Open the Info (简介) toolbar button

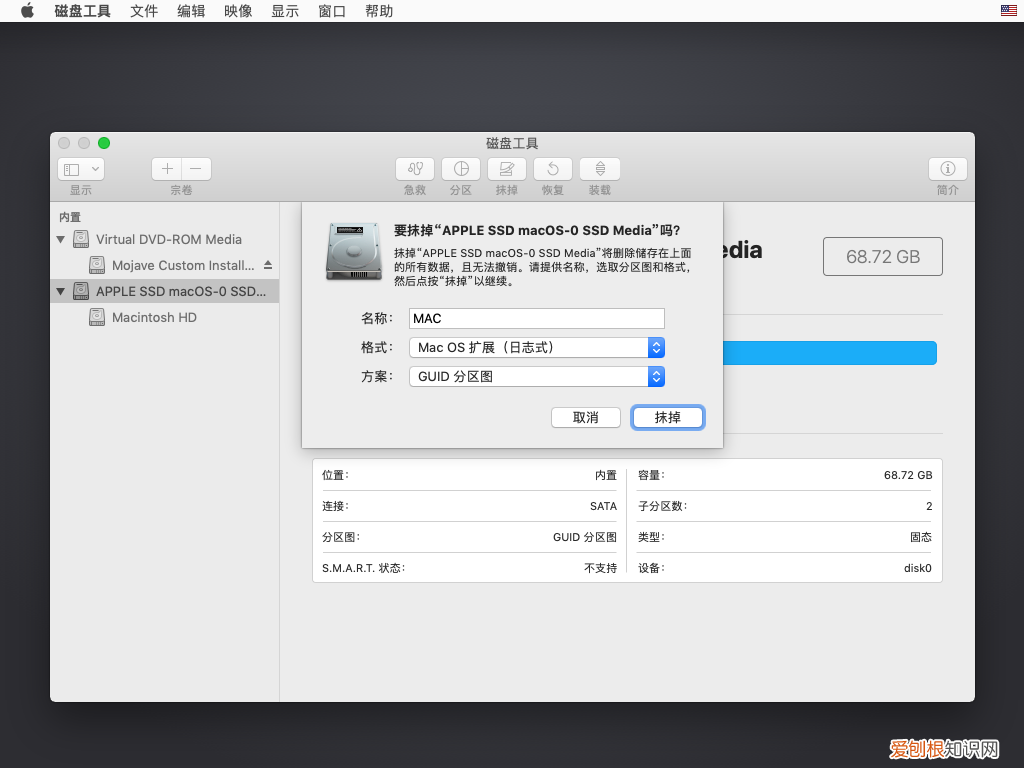(948, 169)
